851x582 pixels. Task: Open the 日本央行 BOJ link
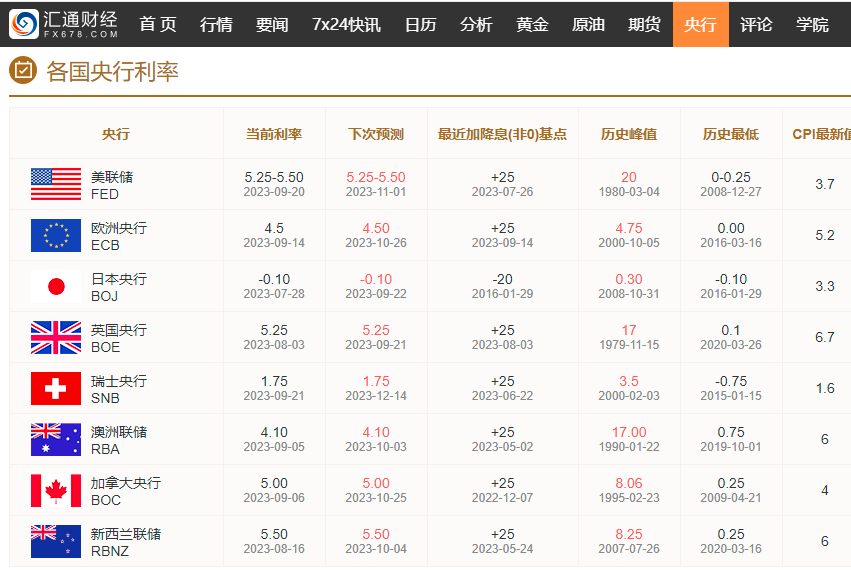tap(119, 287)
